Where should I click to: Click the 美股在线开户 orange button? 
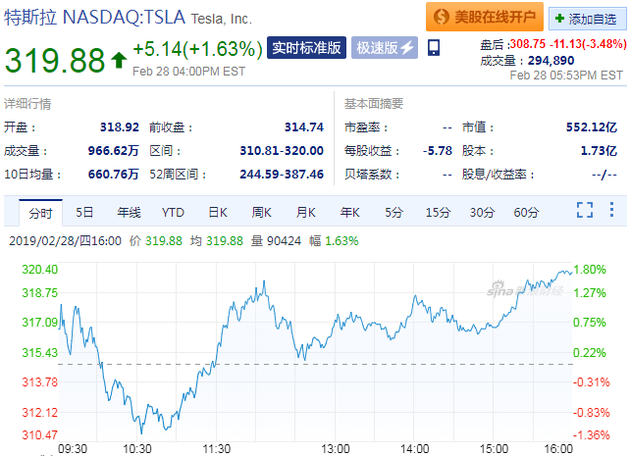click(x=485, y=17)
